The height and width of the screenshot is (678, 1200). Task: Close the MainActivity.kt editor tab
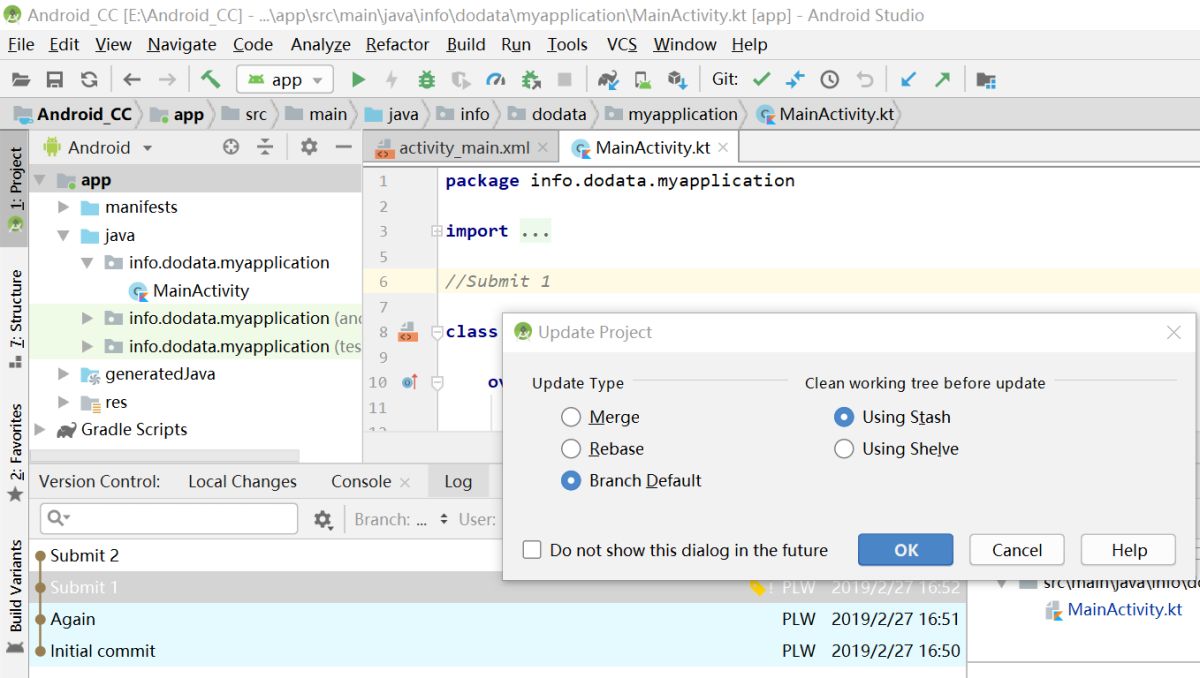[x=723, y=147]
